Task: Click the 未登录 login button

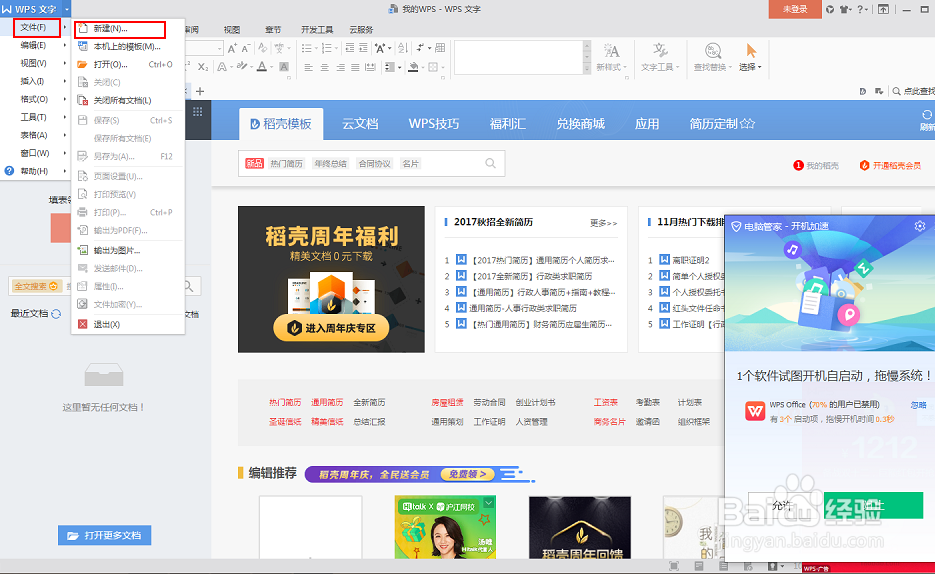Action: 795,10
